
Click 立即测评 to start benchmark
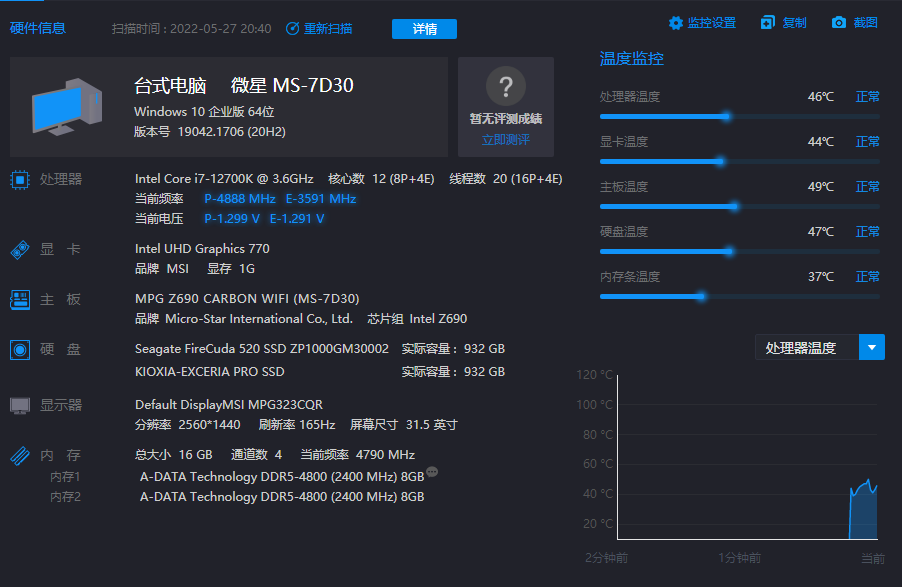click(506, 140)
